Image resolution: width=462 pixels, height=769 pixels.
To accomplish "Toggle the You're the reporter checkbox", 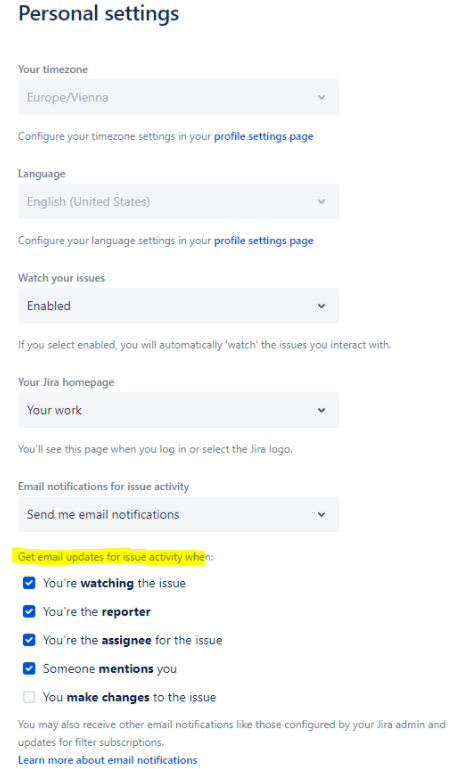I will pos(29,611).
